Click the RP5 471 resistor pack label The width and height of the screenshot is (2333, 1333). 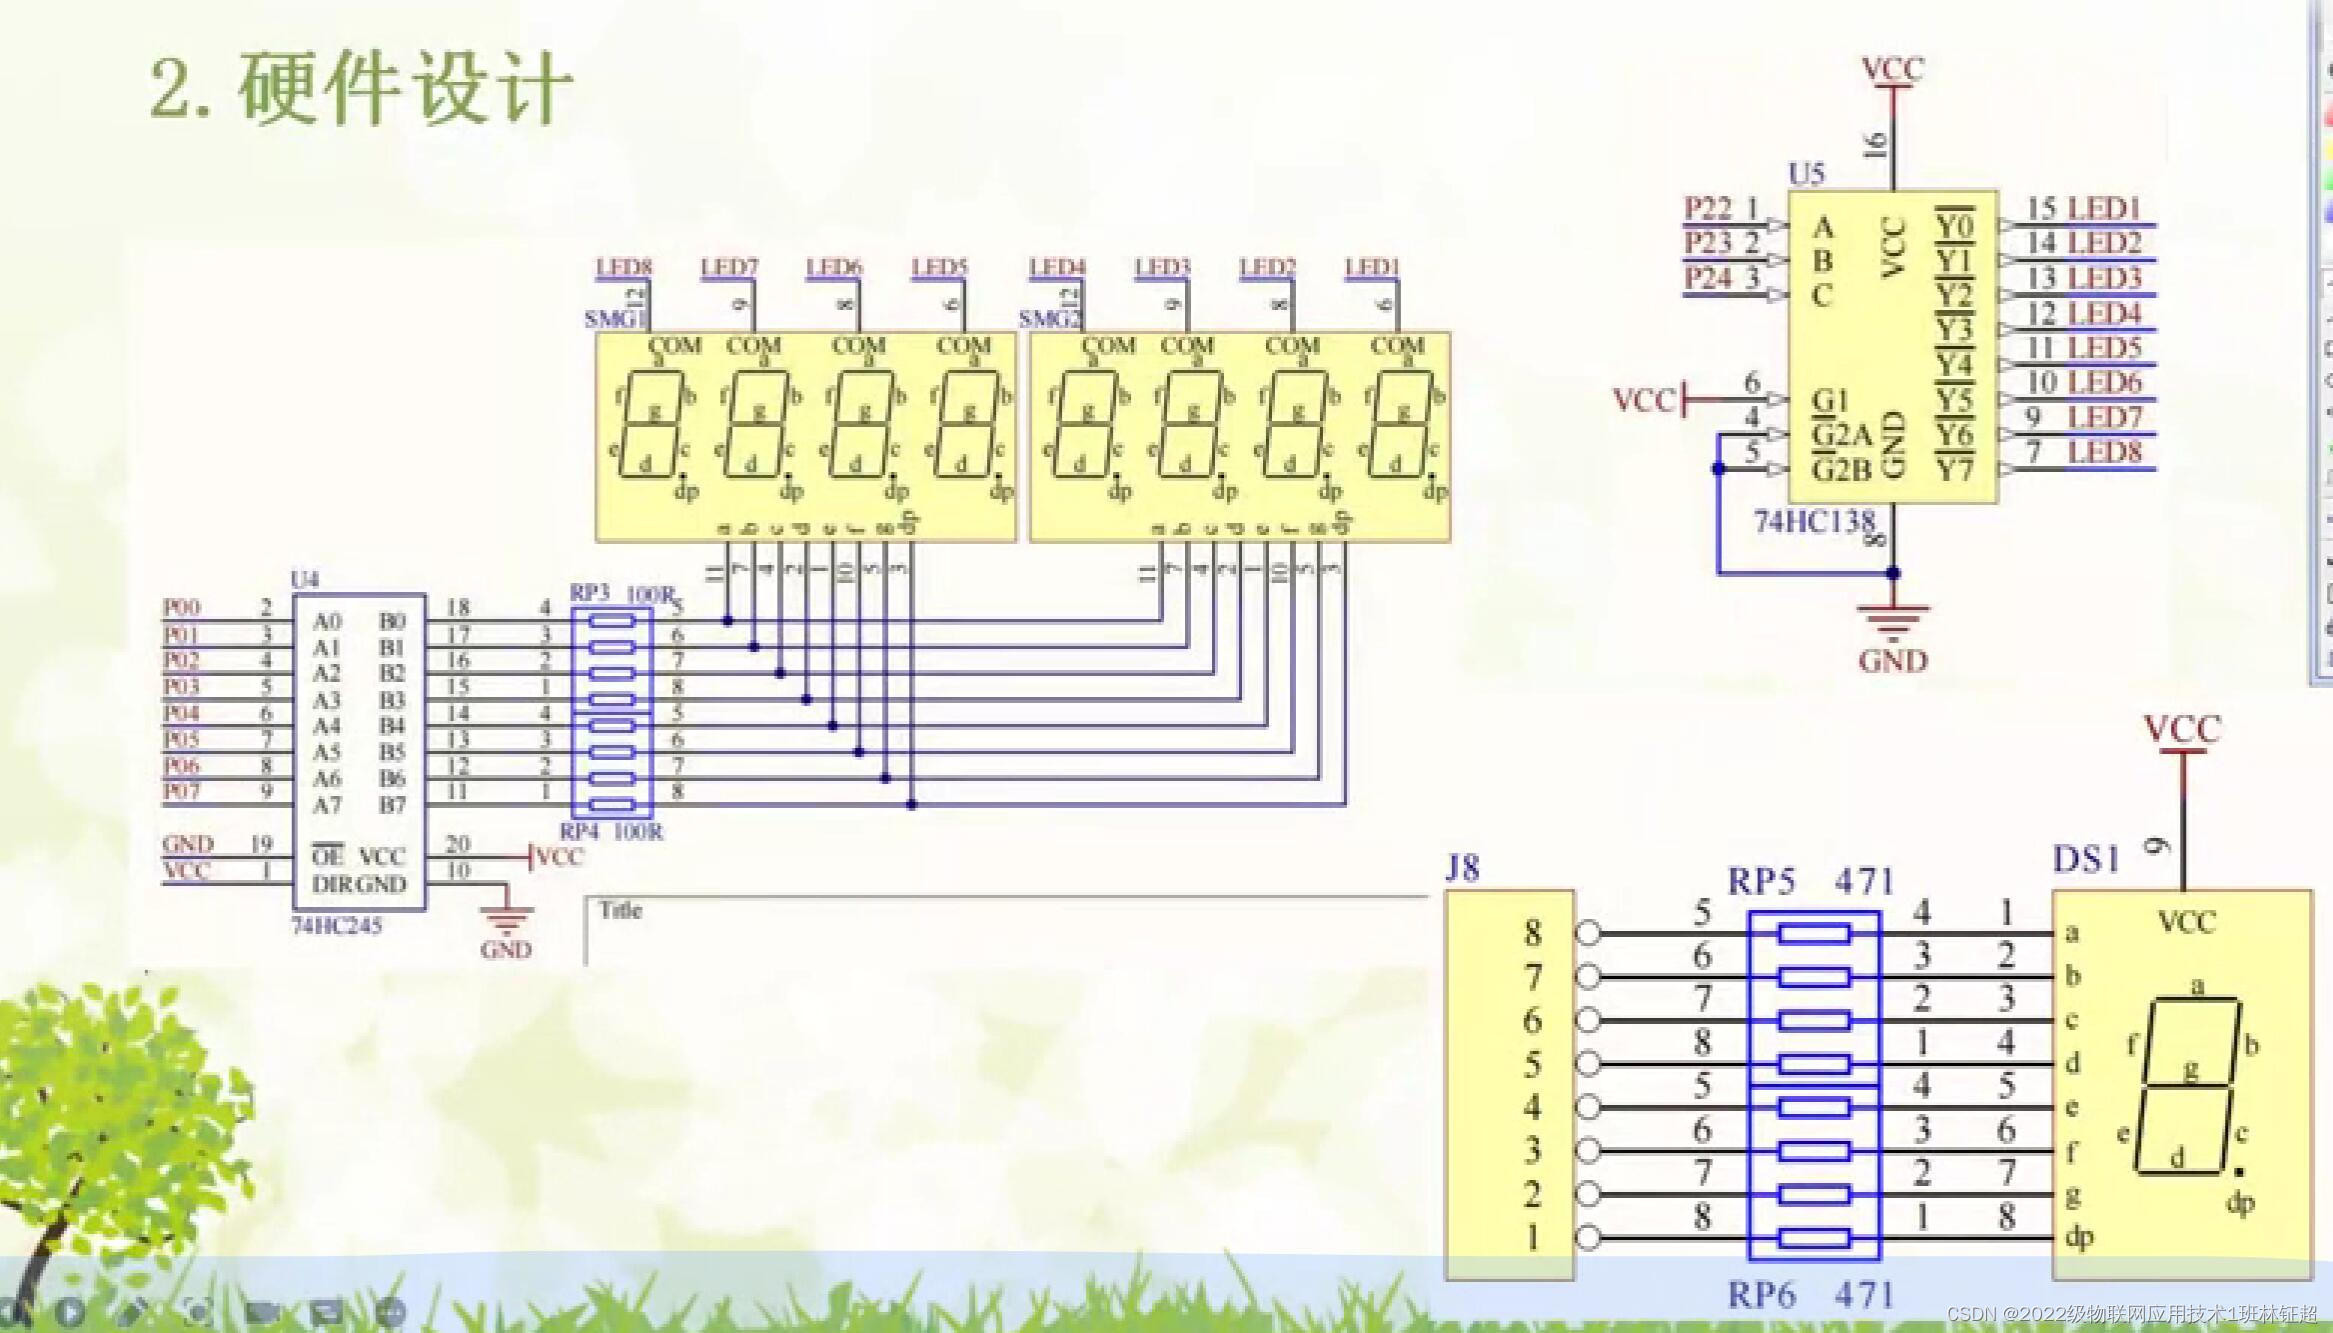(x=1810, y=882)
